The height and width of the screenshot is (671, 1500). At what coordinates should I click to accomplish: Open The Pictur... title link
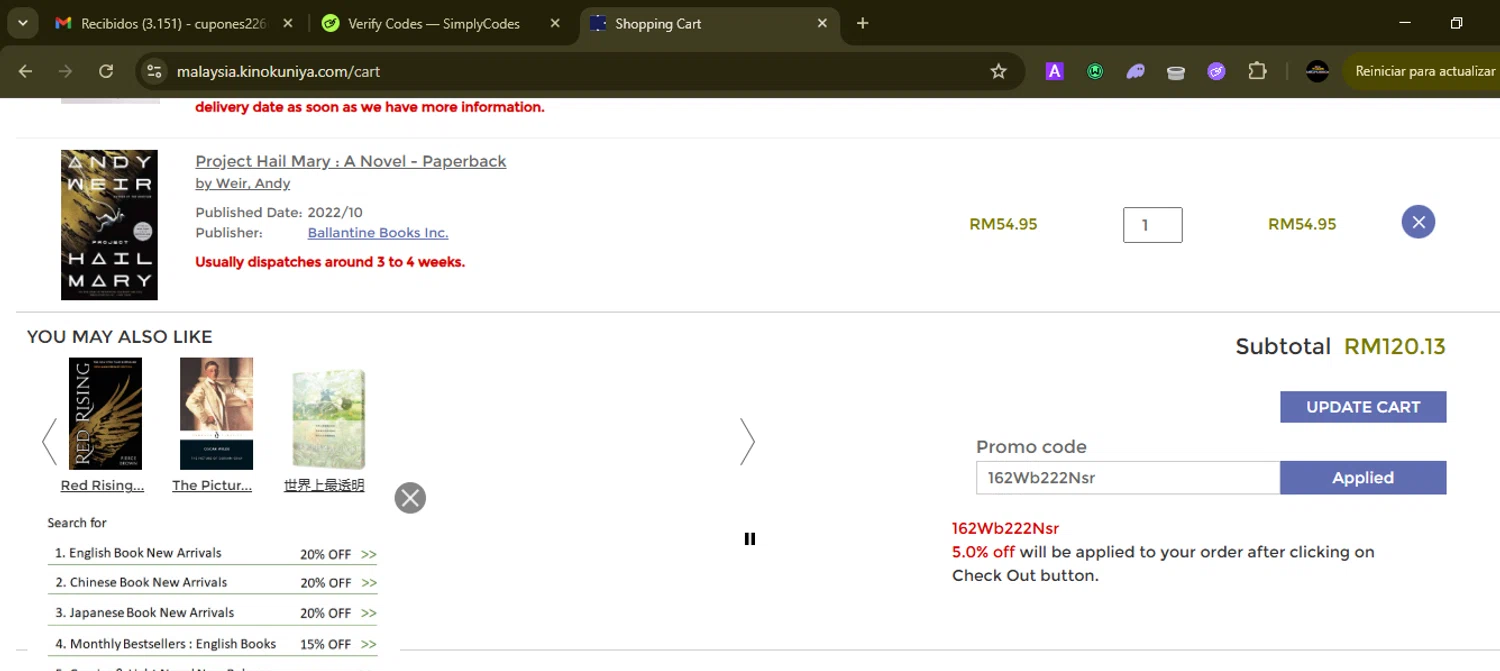click(212, 485)
